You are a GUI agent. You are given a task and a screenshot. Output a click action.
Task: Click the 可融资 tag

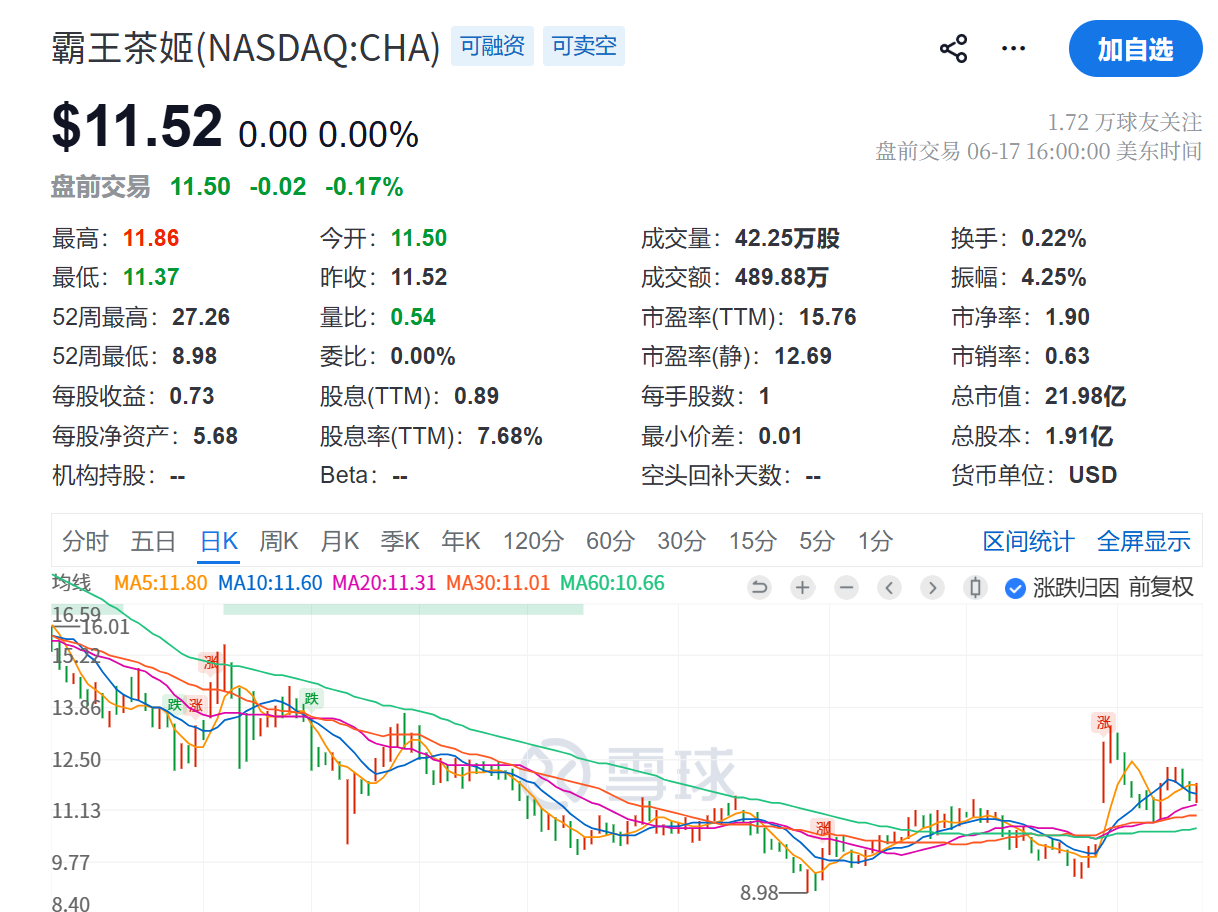click(492, 46)
